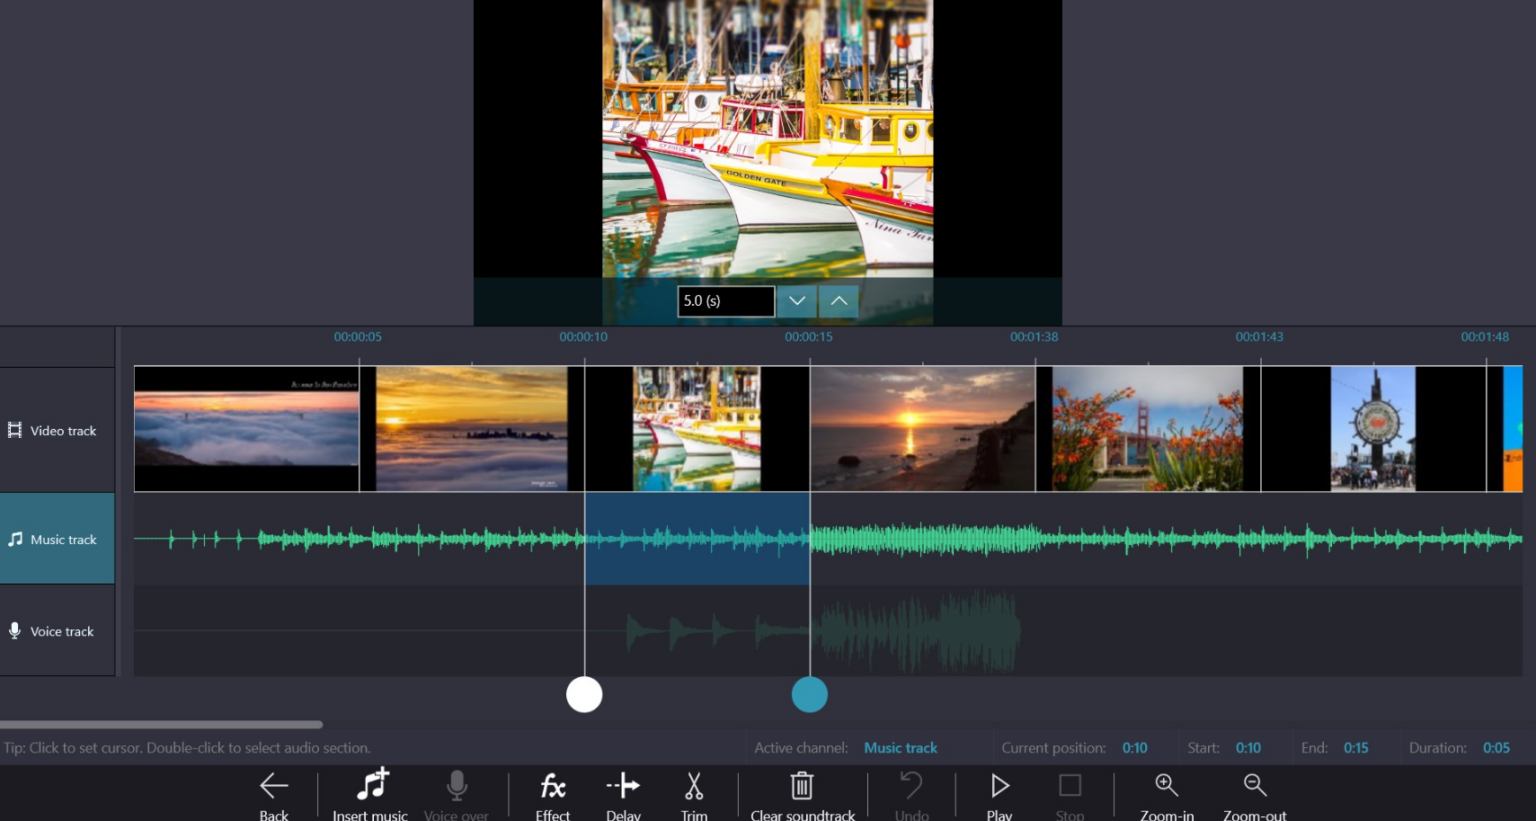Play the current audio selection
Image resolution: width=1536 pixels, height=821 pixels.
coord(998,786)
